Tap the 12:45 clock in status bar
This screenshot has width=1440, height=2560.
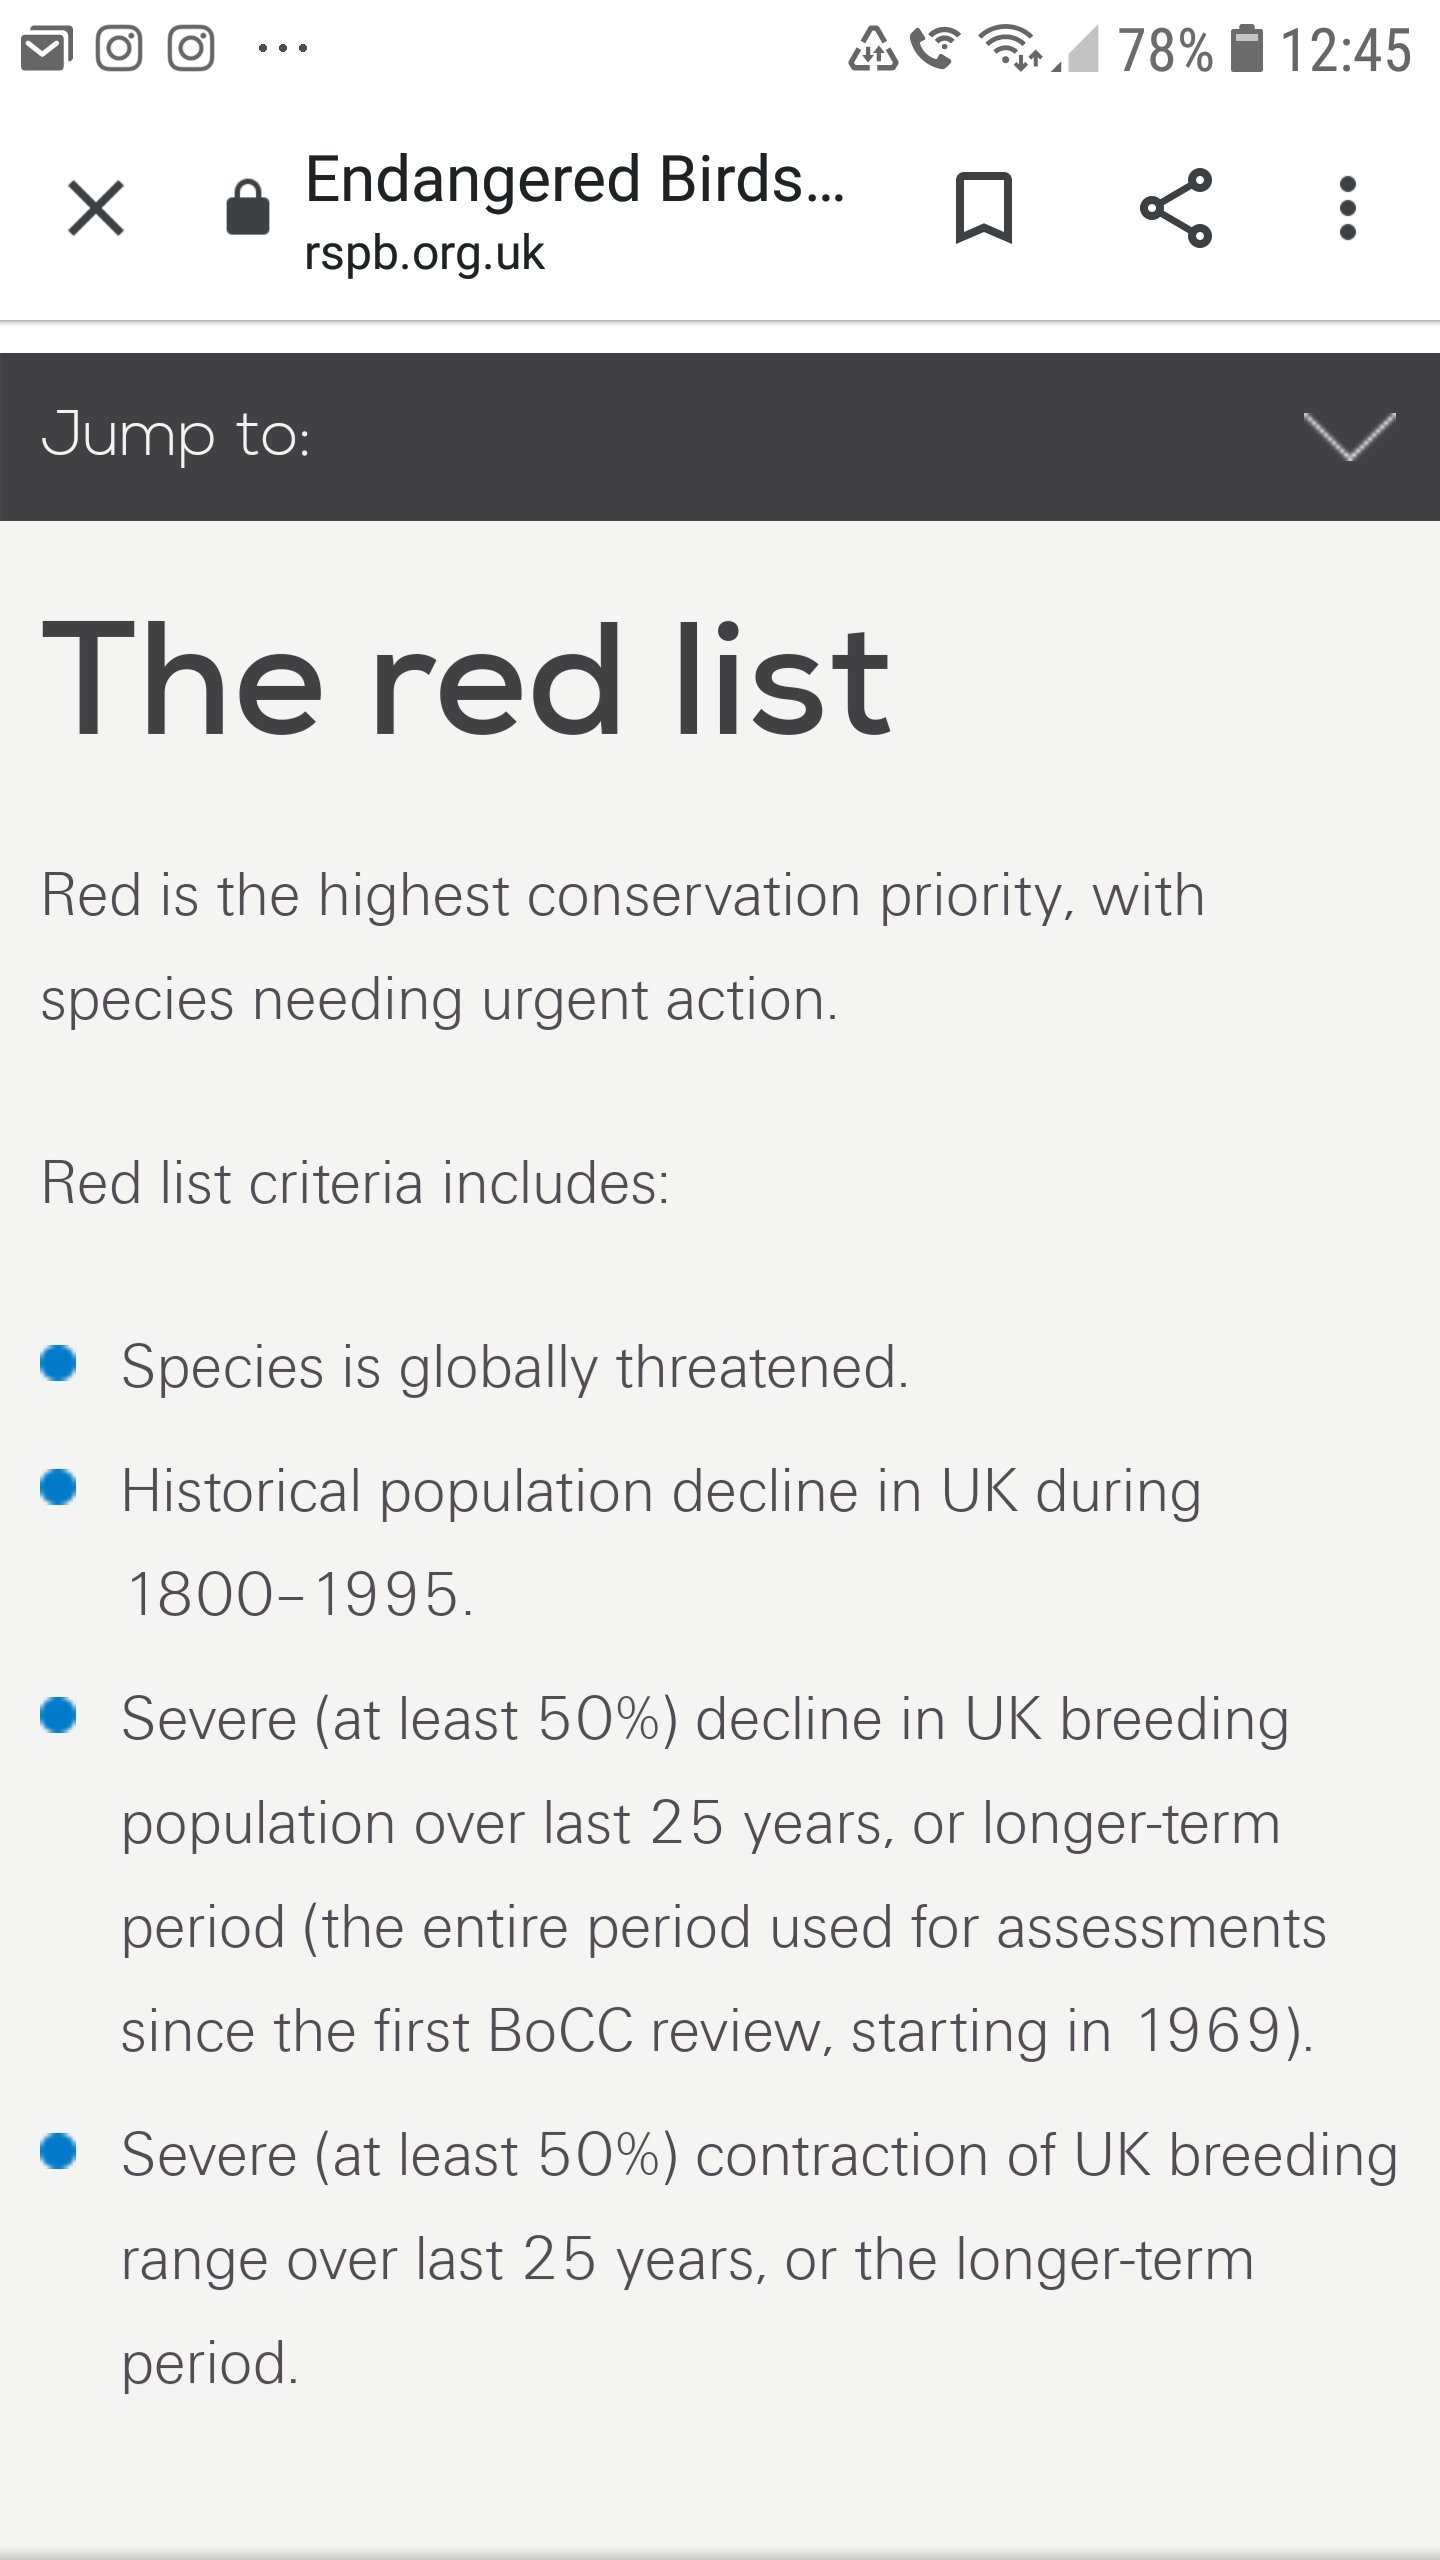(x=1346, y=50)
